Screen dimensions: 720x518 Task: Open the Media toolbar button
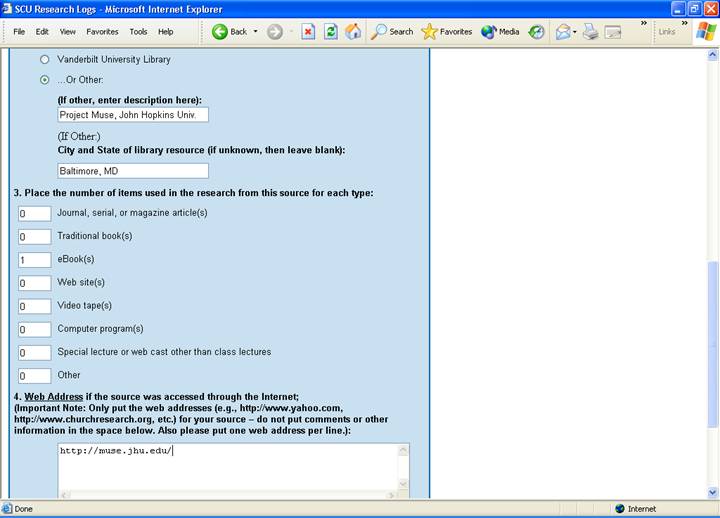pyautogui.click(x=500, y=32)
